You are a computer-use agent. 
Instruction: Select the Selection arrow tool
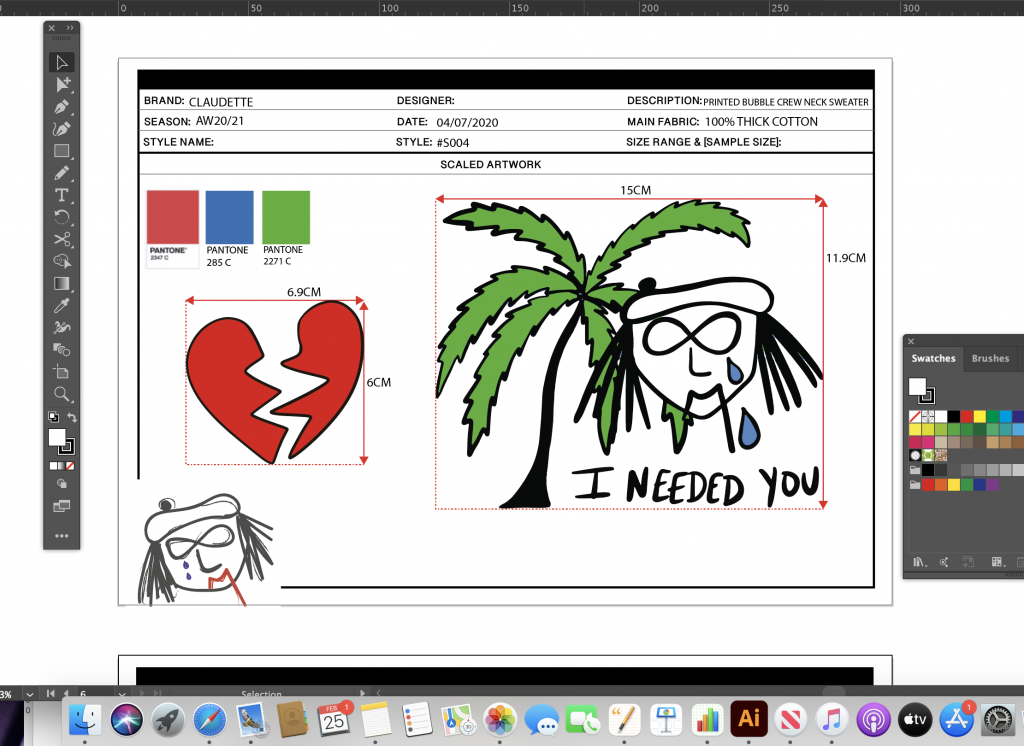(61, 63)
